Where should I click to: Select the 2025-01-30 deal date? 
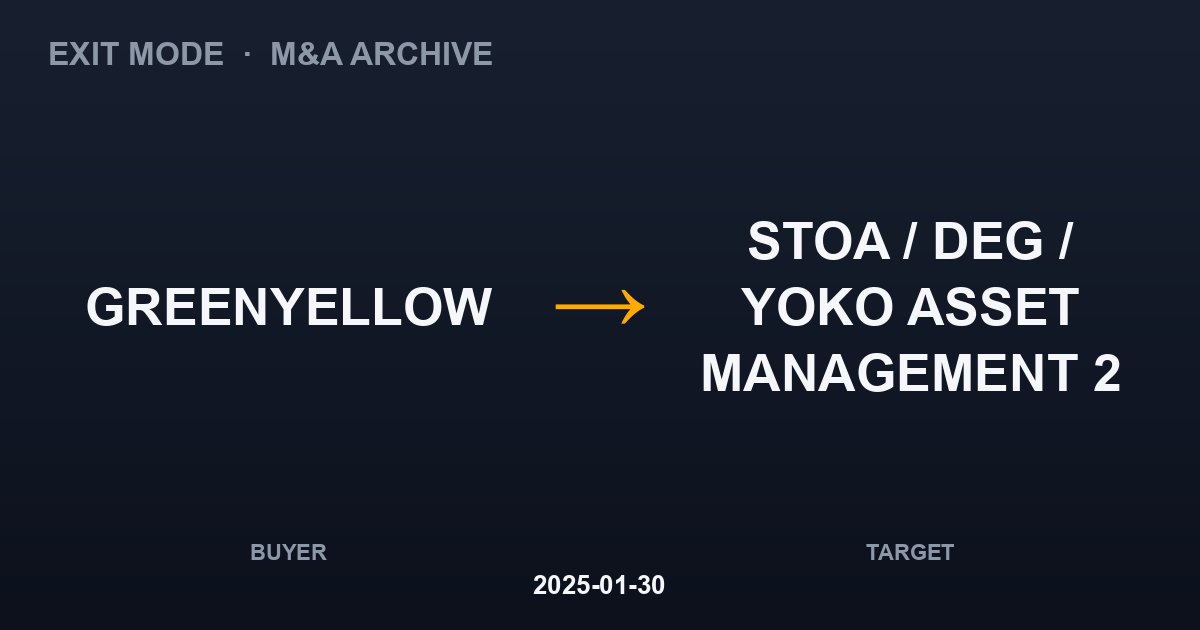599,585
